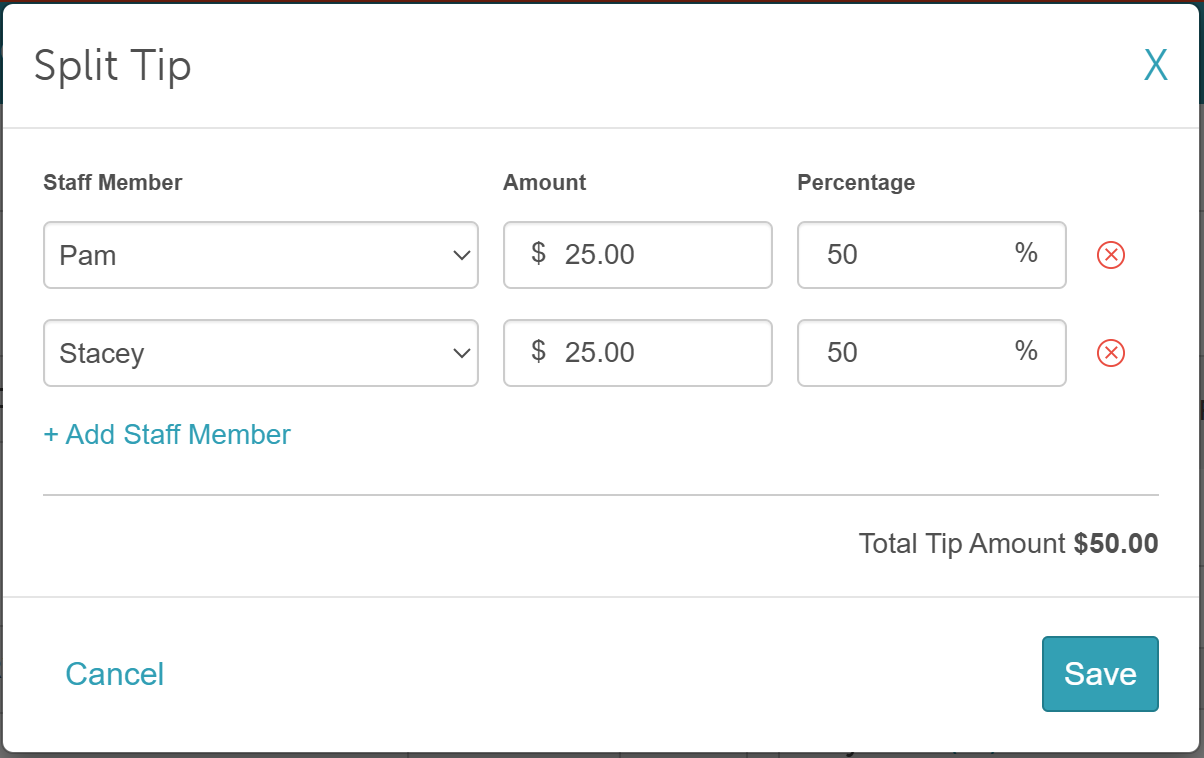Expand the Stacey staff member dropdown
This screenshot has width=1204, height=758.
(261, 353)
